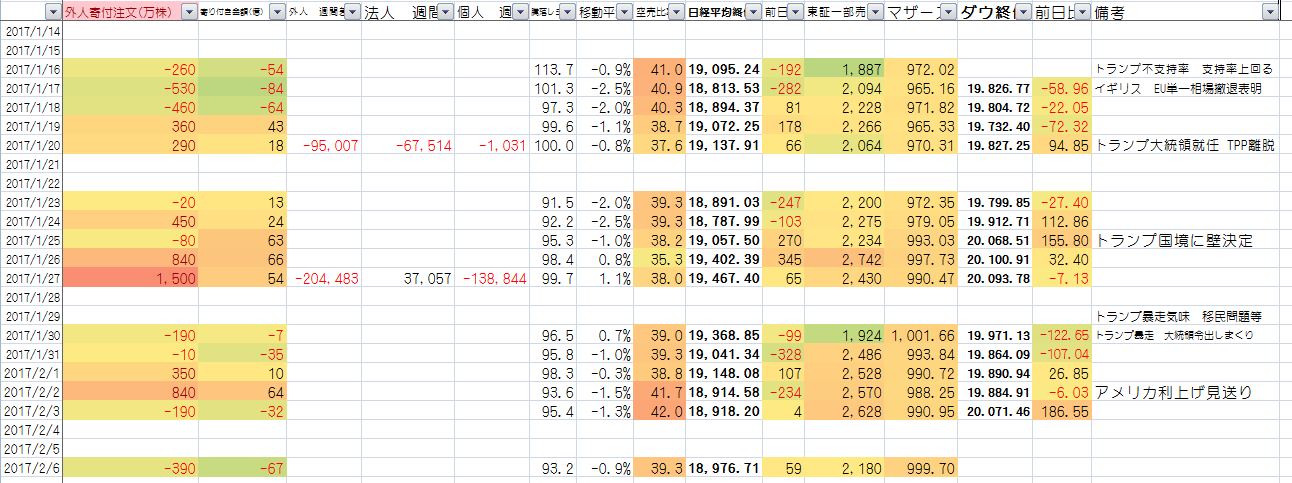This screenshot has height=483, width=1292.
Task: Select the 2017/1/27 date cell
Action: [32, 279]
